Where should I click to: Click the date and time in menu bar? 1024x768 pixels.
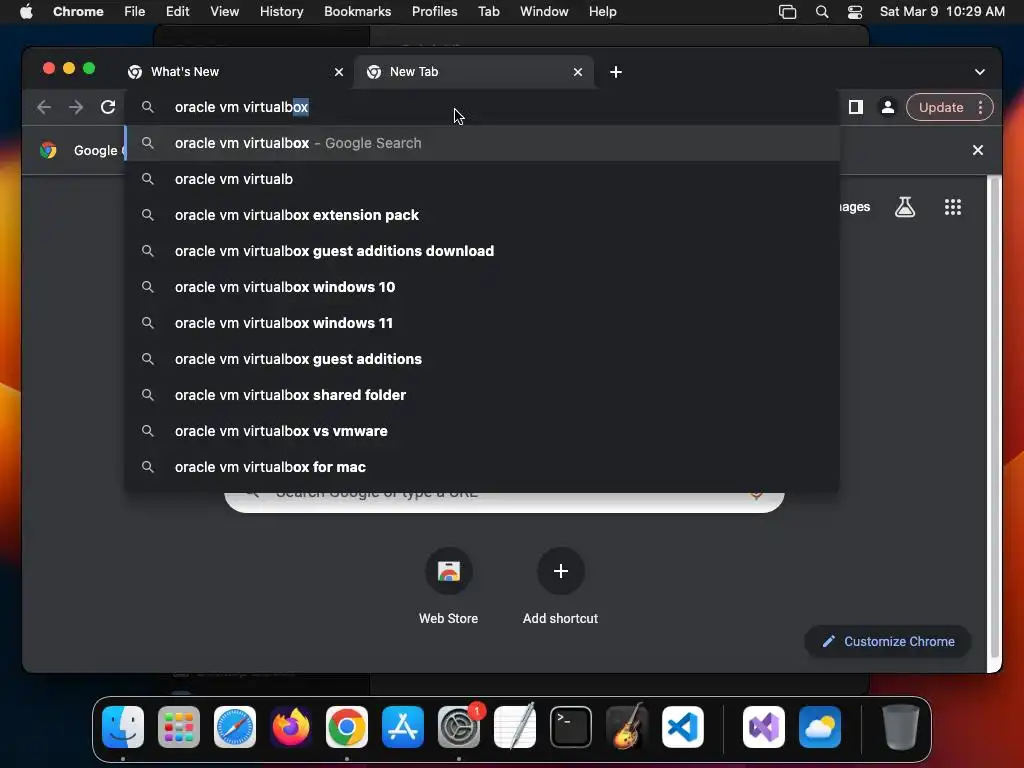coord(942,12)
